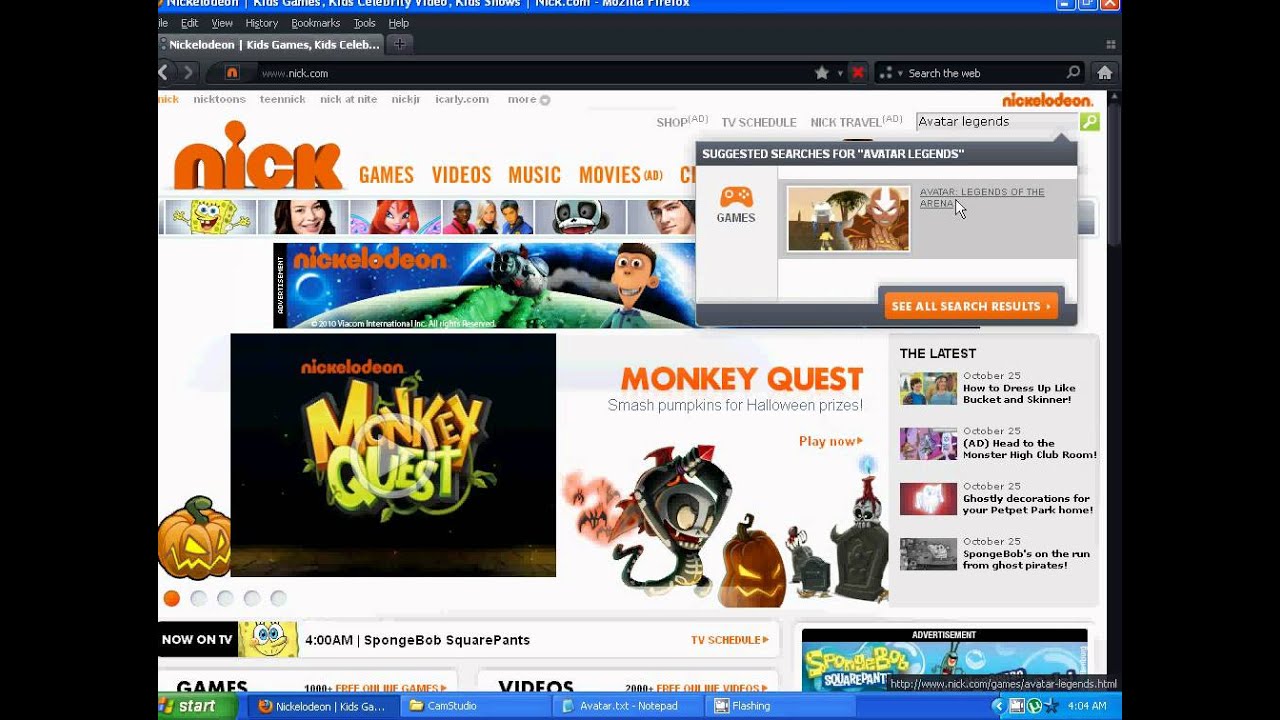Open the View menu
This screenshot has width=1280, height=720.
[222, 23]
